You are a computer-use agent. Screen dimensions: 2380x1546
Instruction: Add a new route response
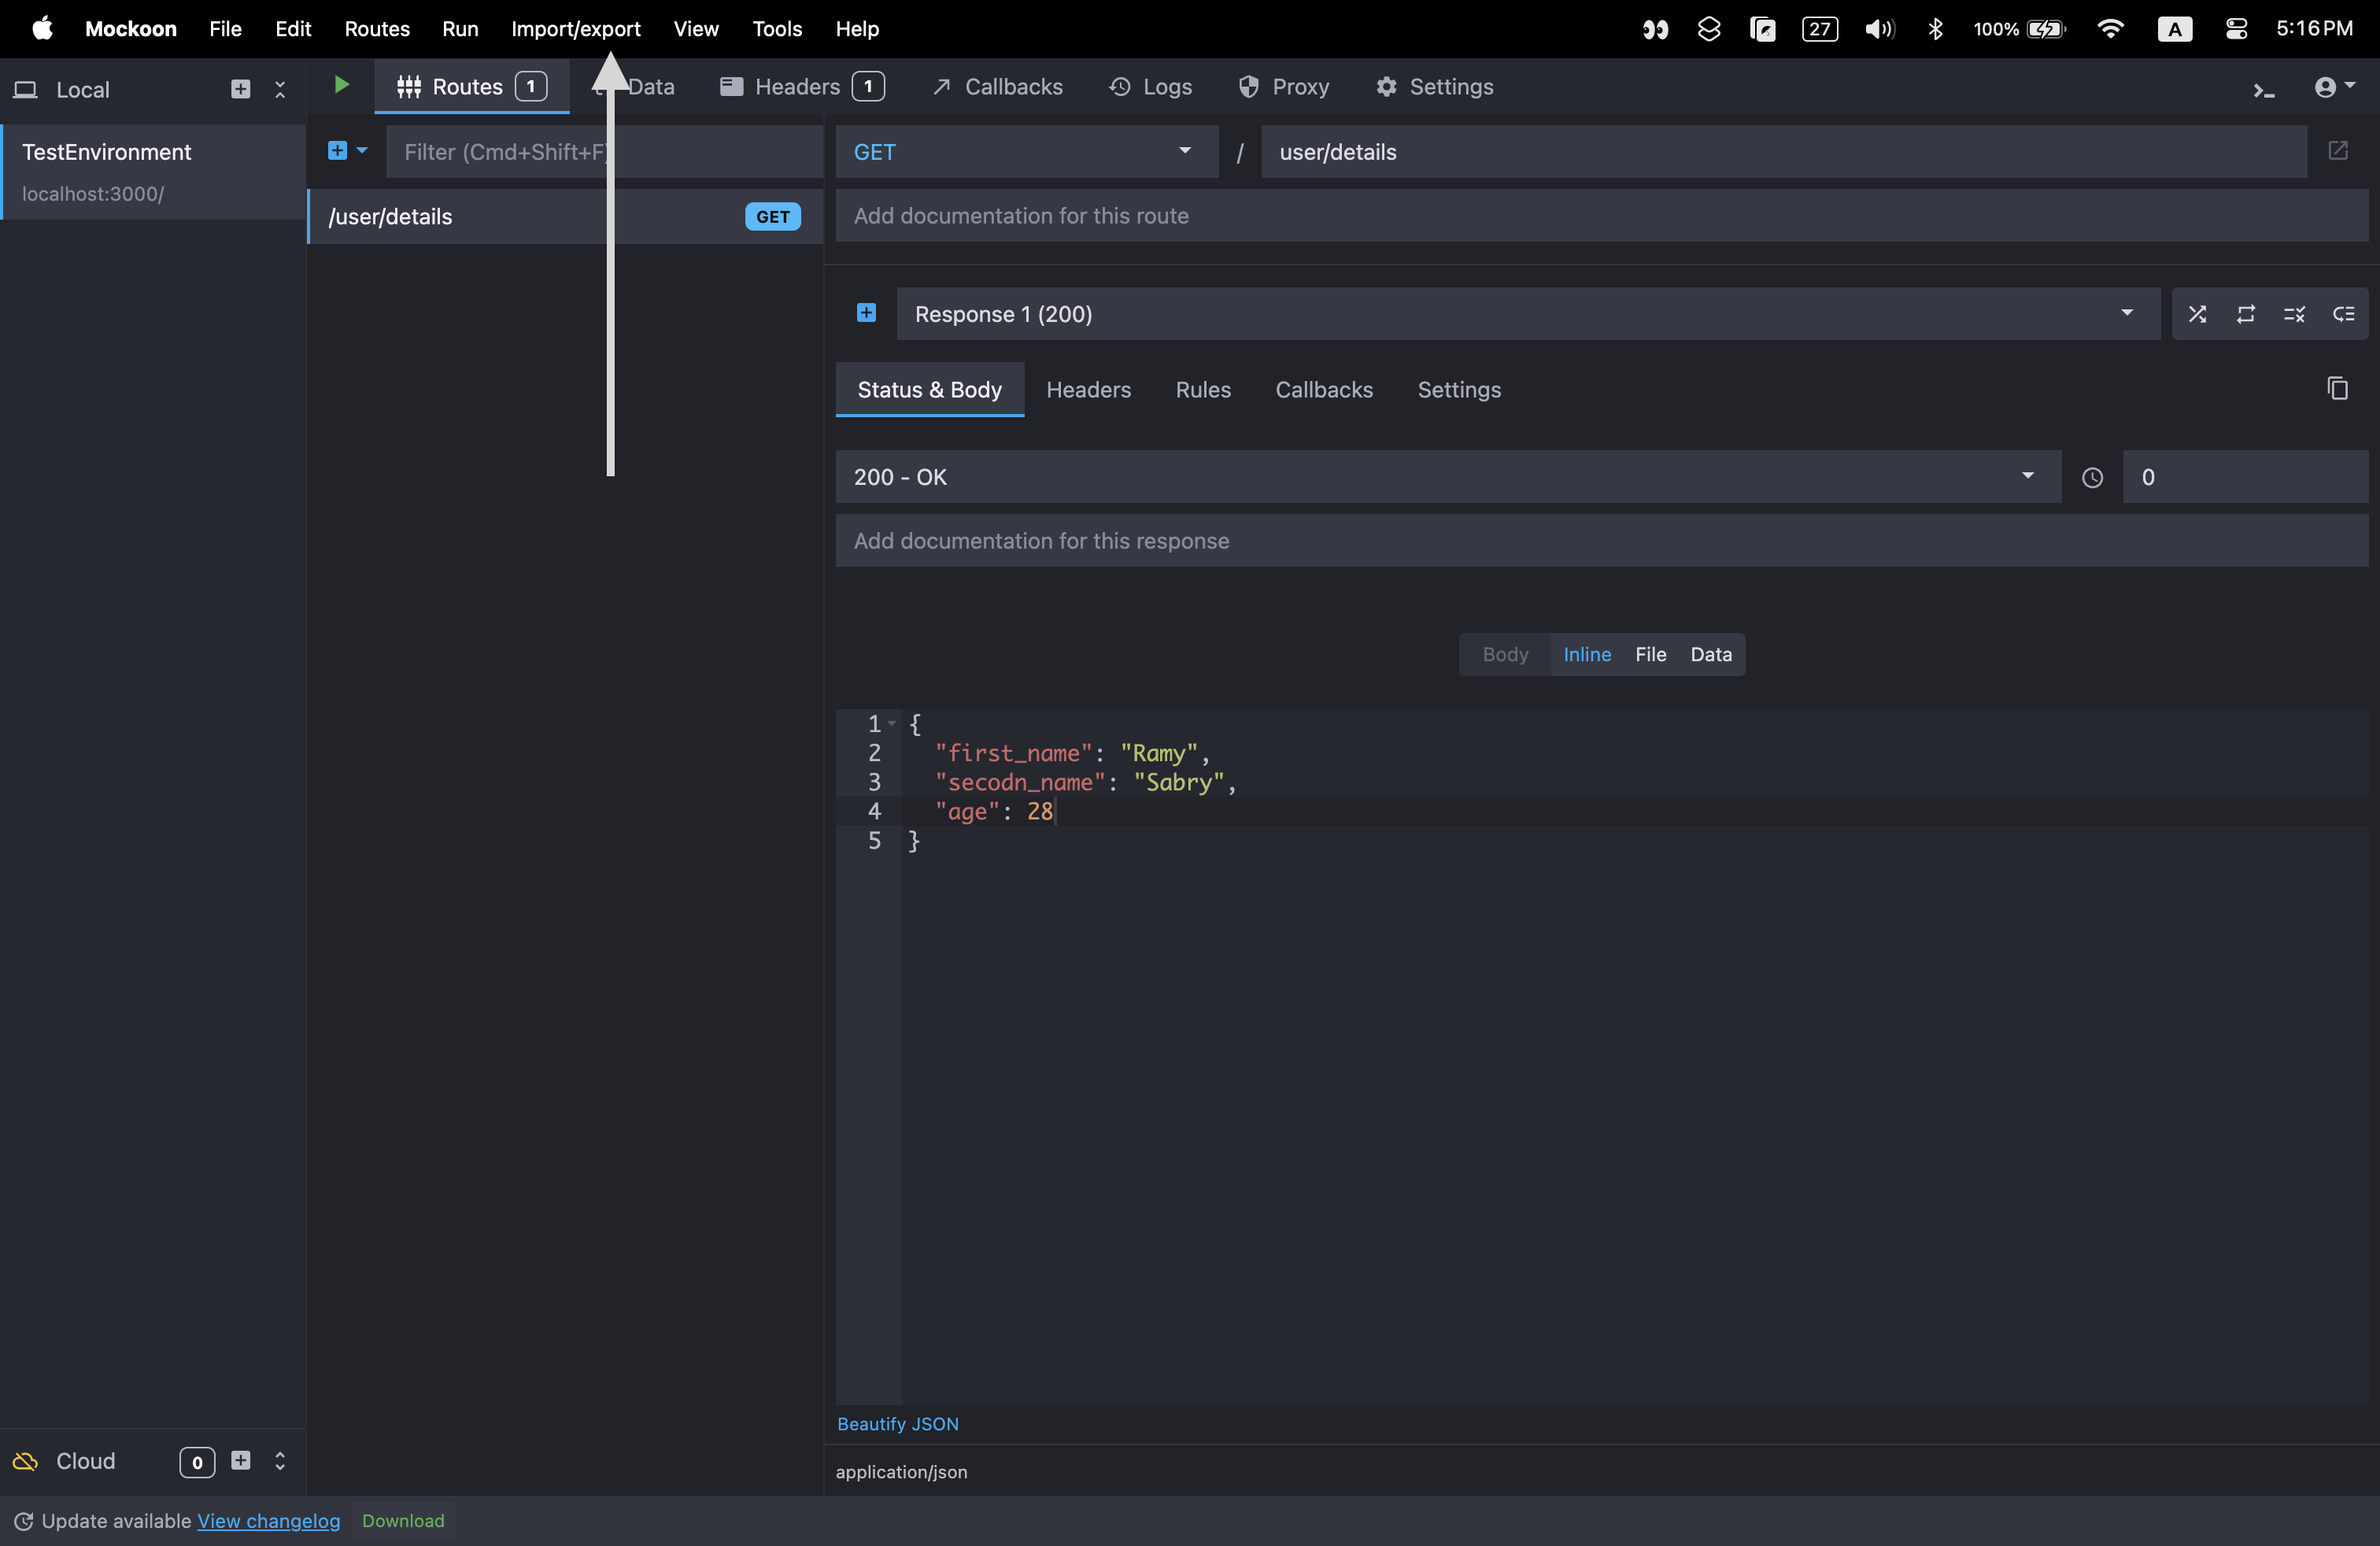[866, 313]
